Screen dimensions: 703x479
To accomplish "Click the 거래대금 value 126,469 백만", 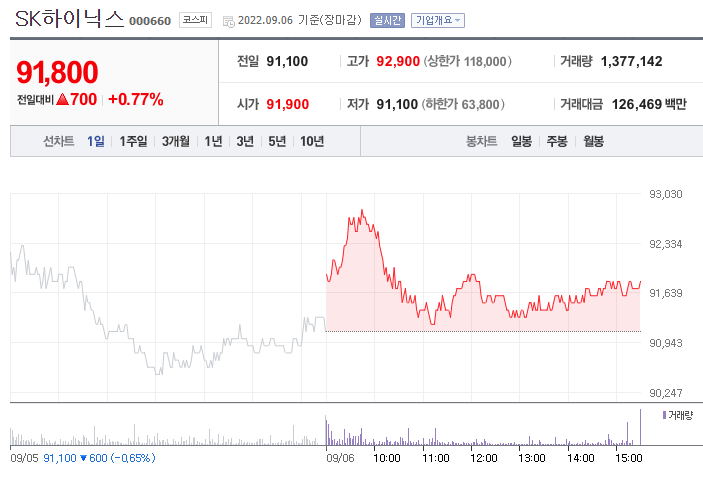I will coord(649,104).
